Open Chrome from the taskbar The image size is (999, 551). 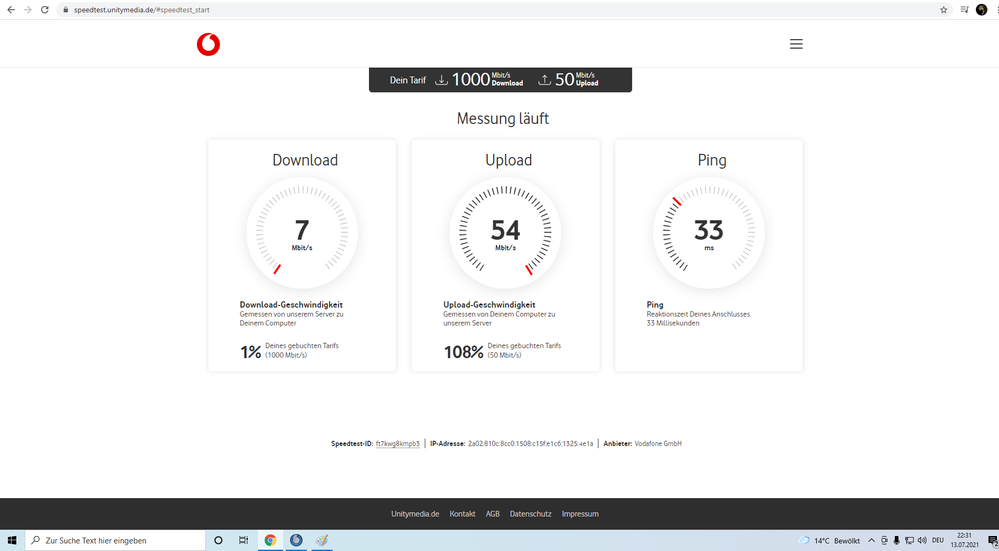pyautogui.click(x=270, y=540)
